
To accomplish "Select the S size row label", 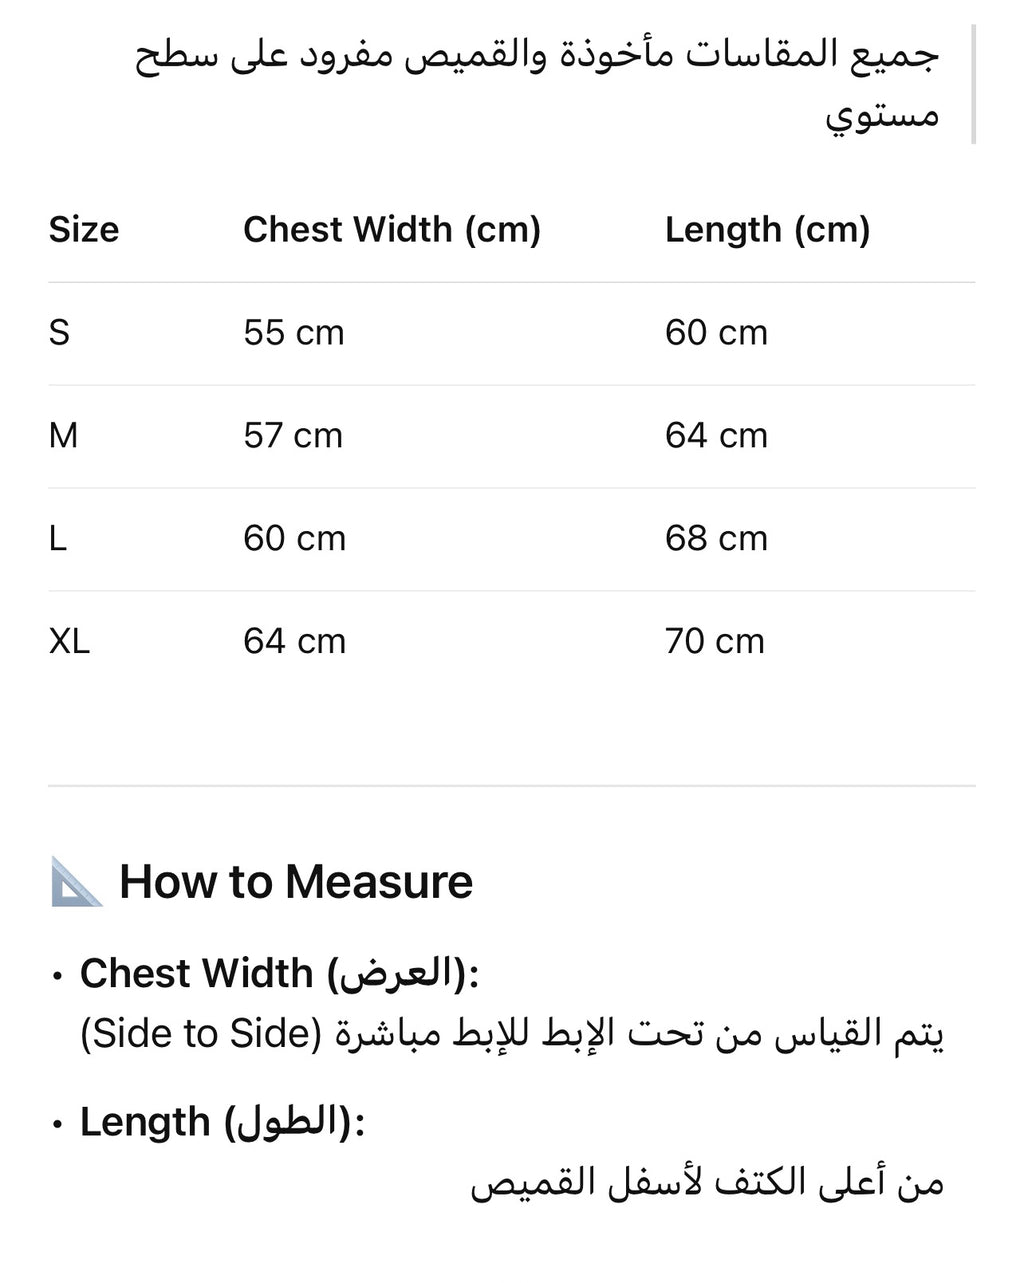I will click(59, 333).
